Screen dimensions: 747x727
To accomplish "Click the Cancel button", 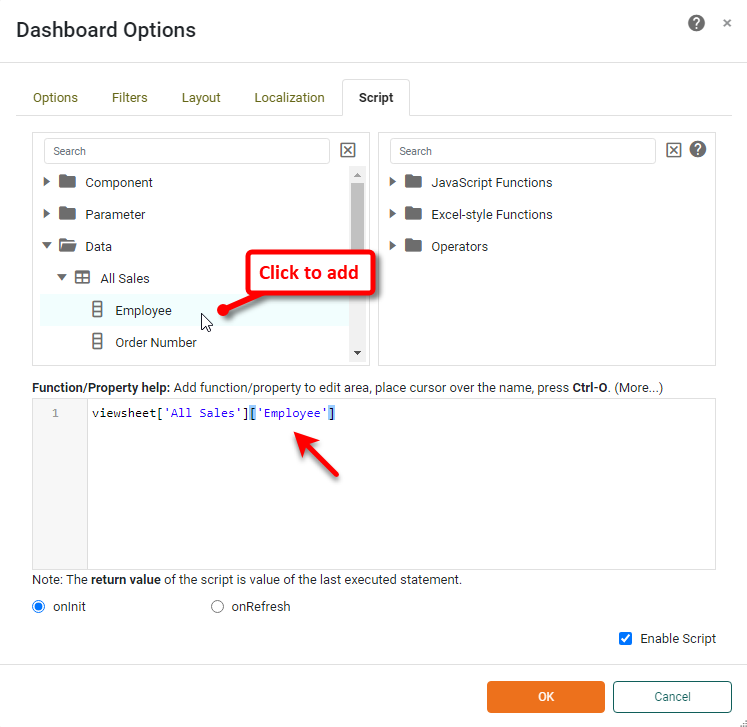I will point(672,696).
